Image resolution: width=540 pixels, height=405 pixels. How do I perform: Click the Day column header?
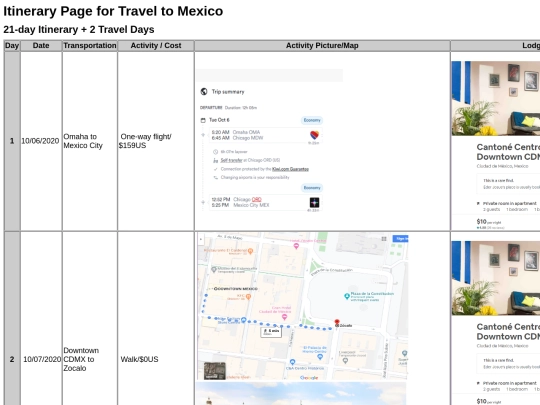click(x=12, y=46)
